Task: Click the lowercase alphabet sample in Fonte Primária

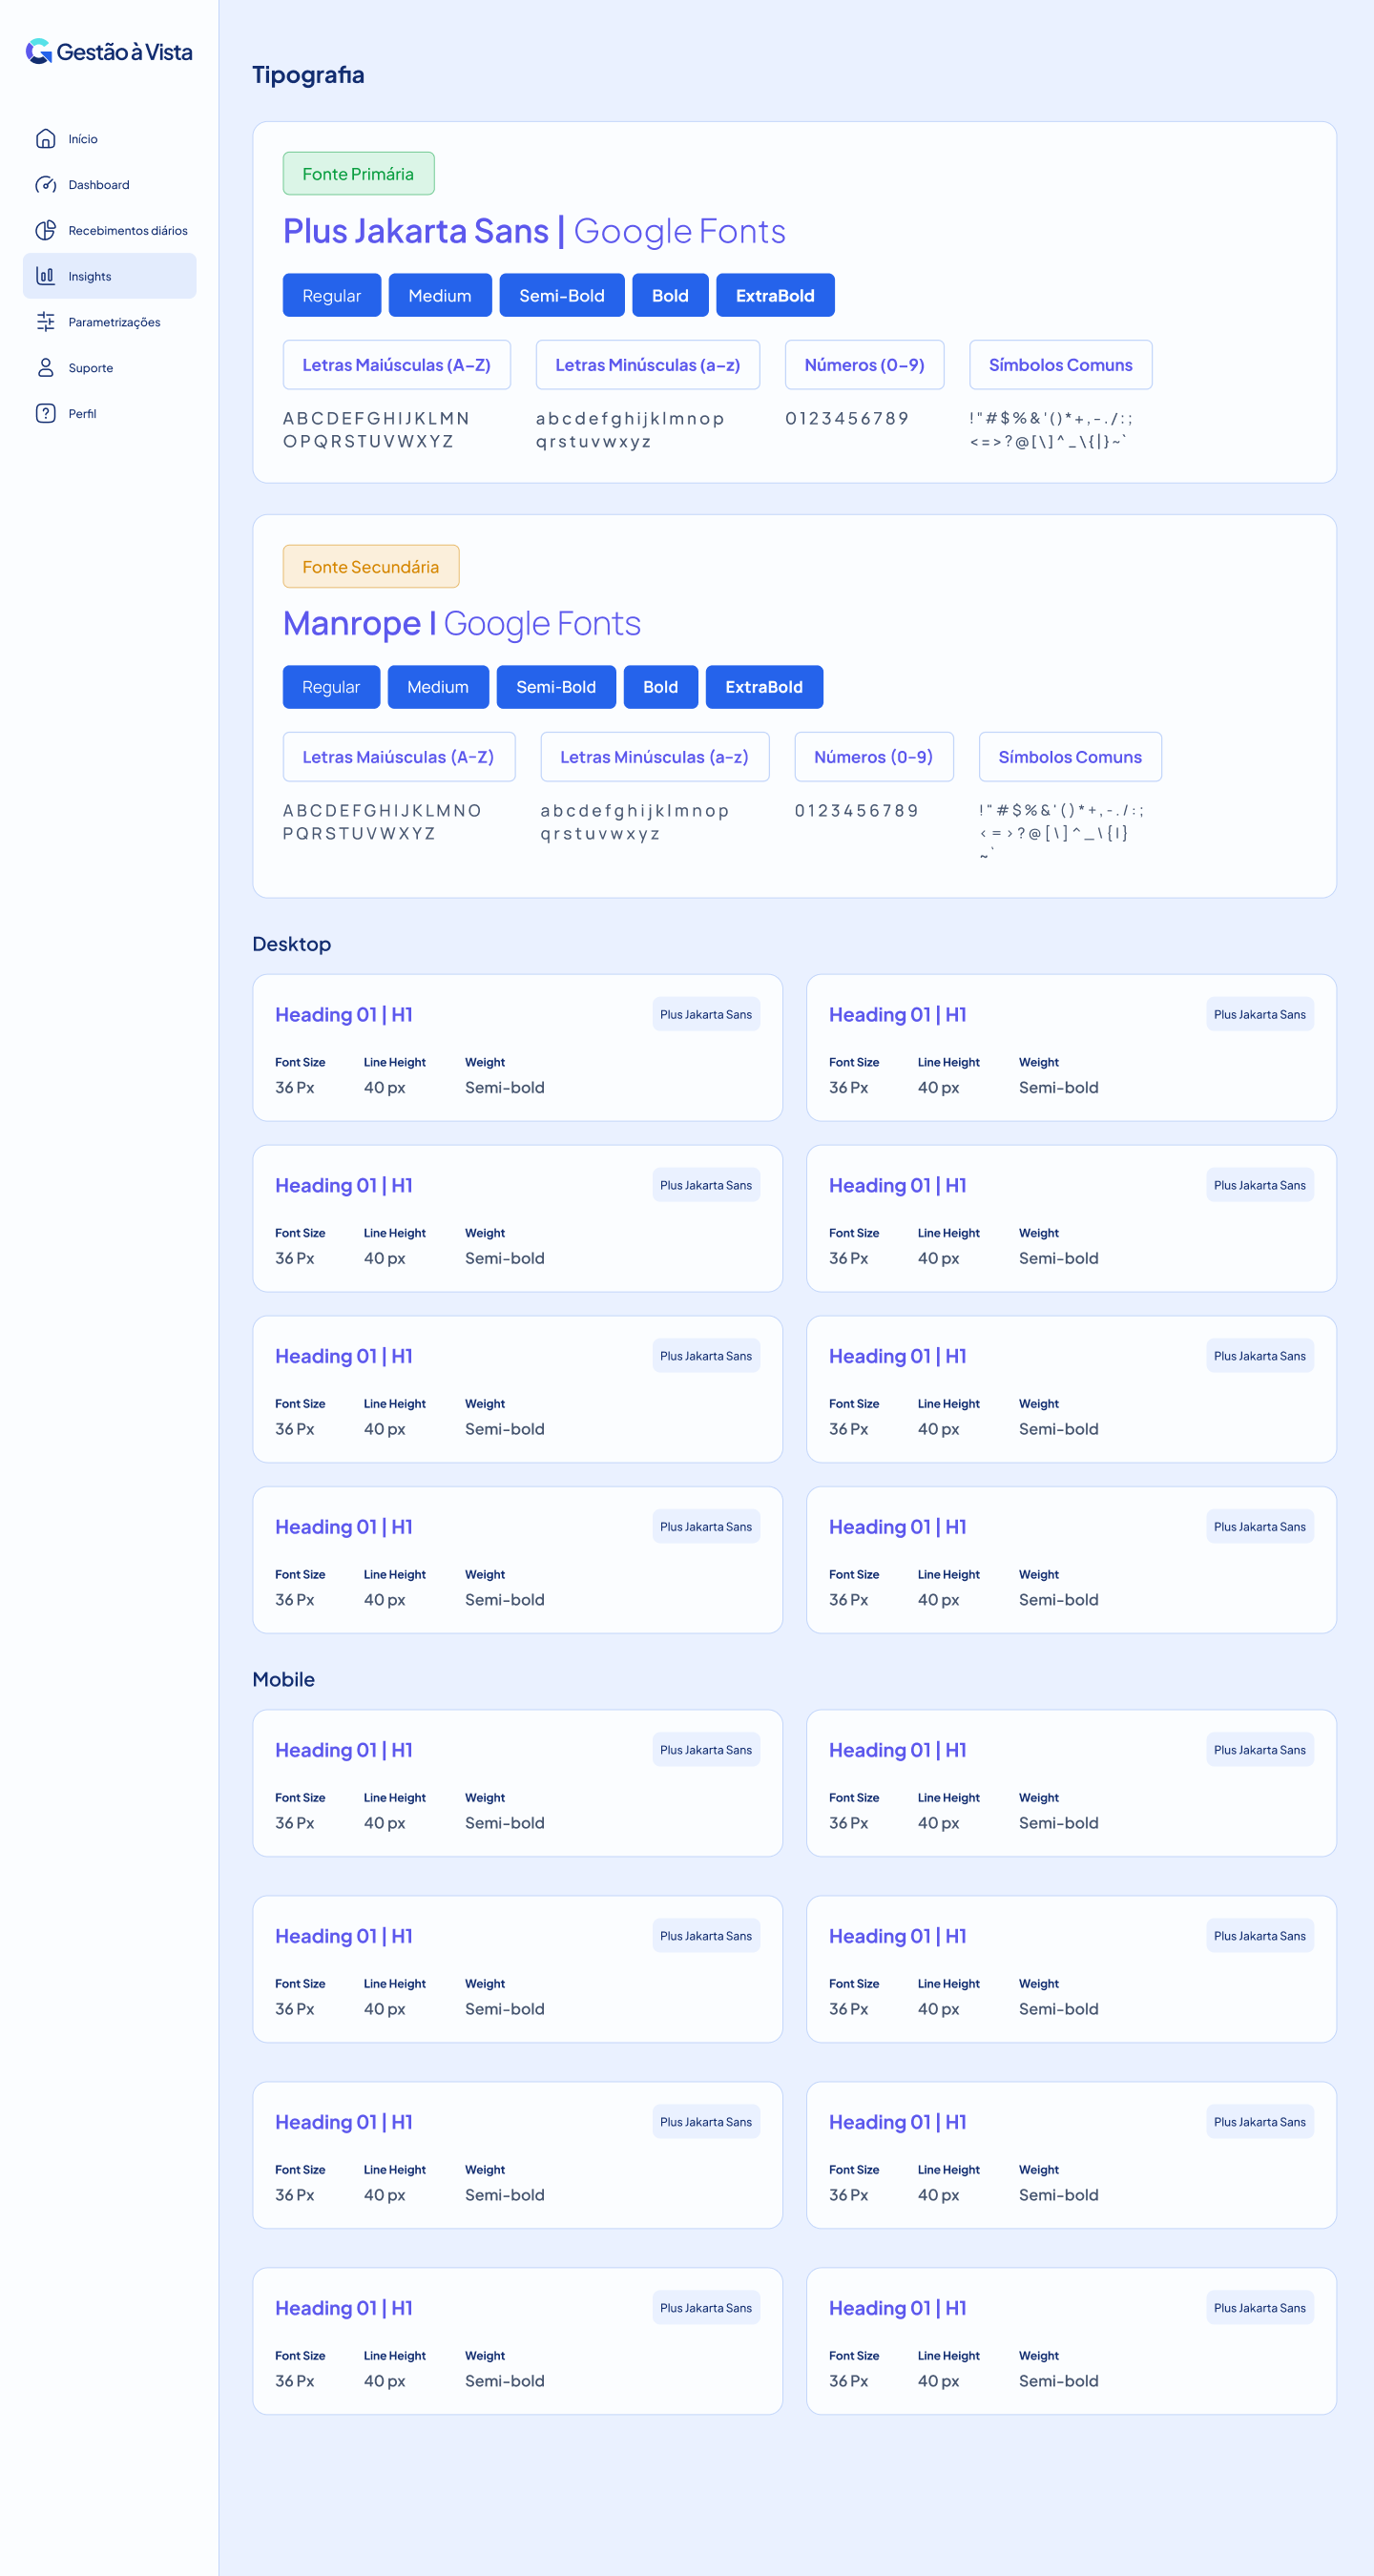Action: (630, 430)
